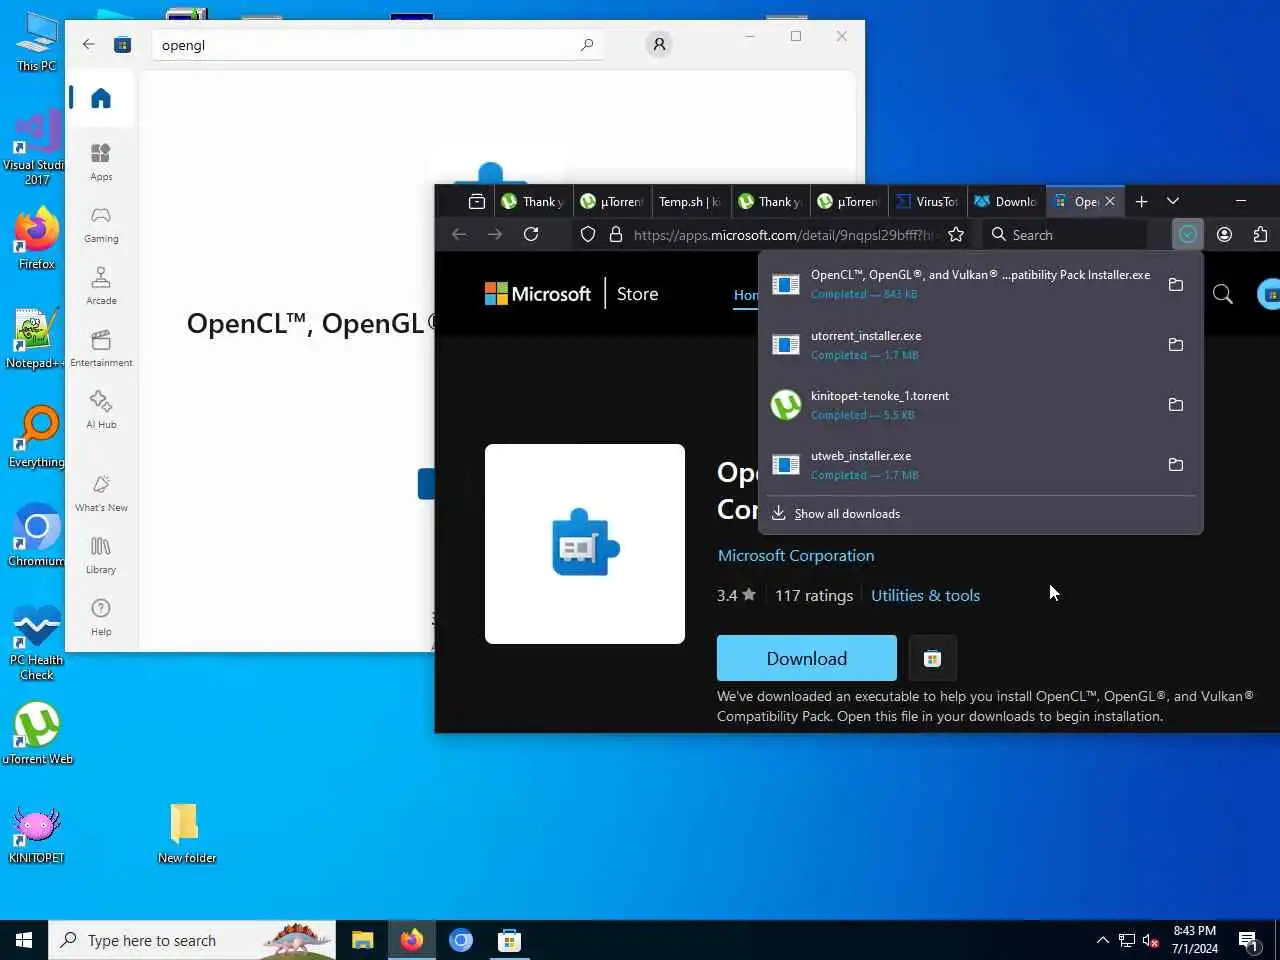1280x960 pixels.
Task: Open File Explorer from the taskbar
Action: pyautogui.click(x=362, y=940)
